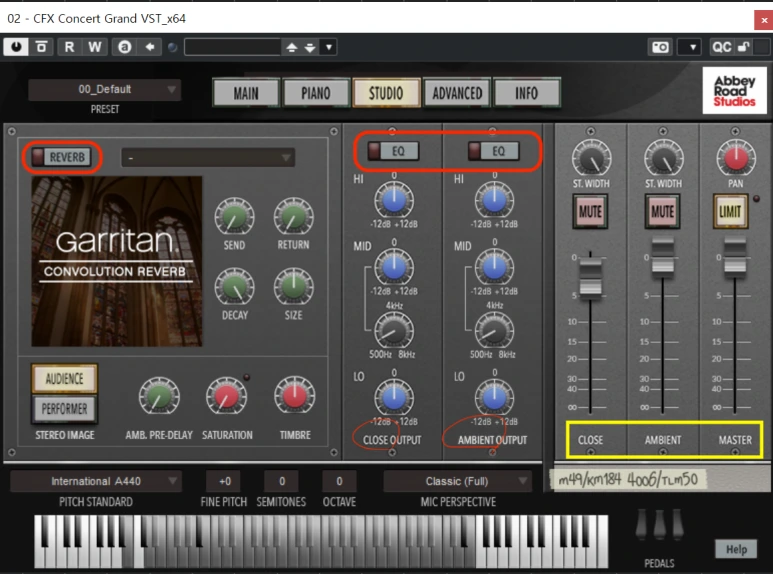Open the reverb type dropdown
Screen dimensions: 773x574
(x=208, y=157)
